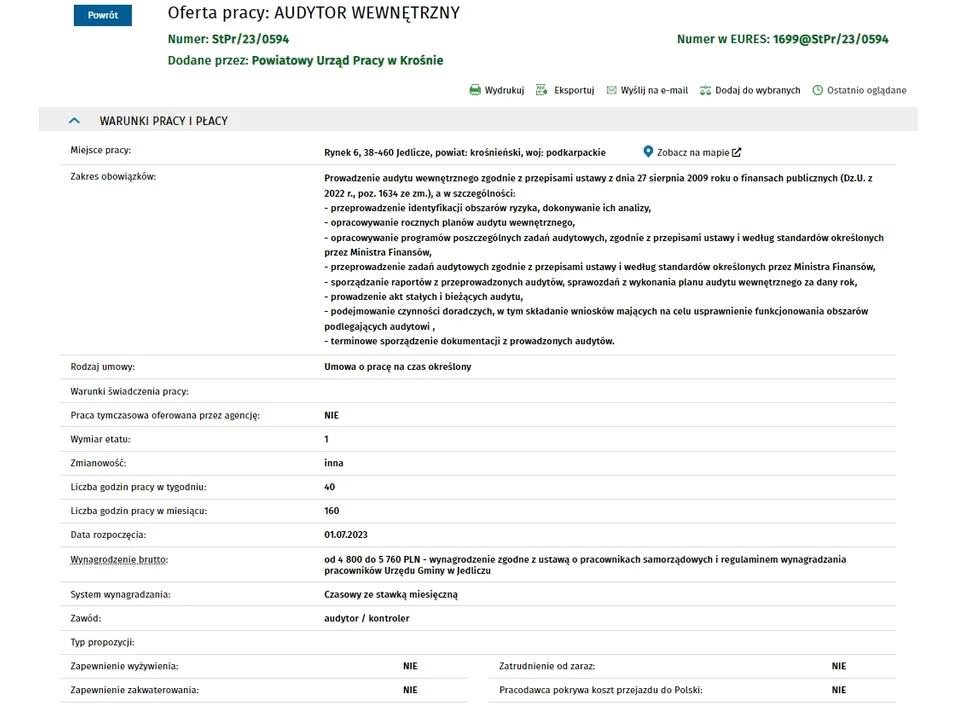
Task: Click the offer number StPr/23/0594
Action: [x=250, y=39]
